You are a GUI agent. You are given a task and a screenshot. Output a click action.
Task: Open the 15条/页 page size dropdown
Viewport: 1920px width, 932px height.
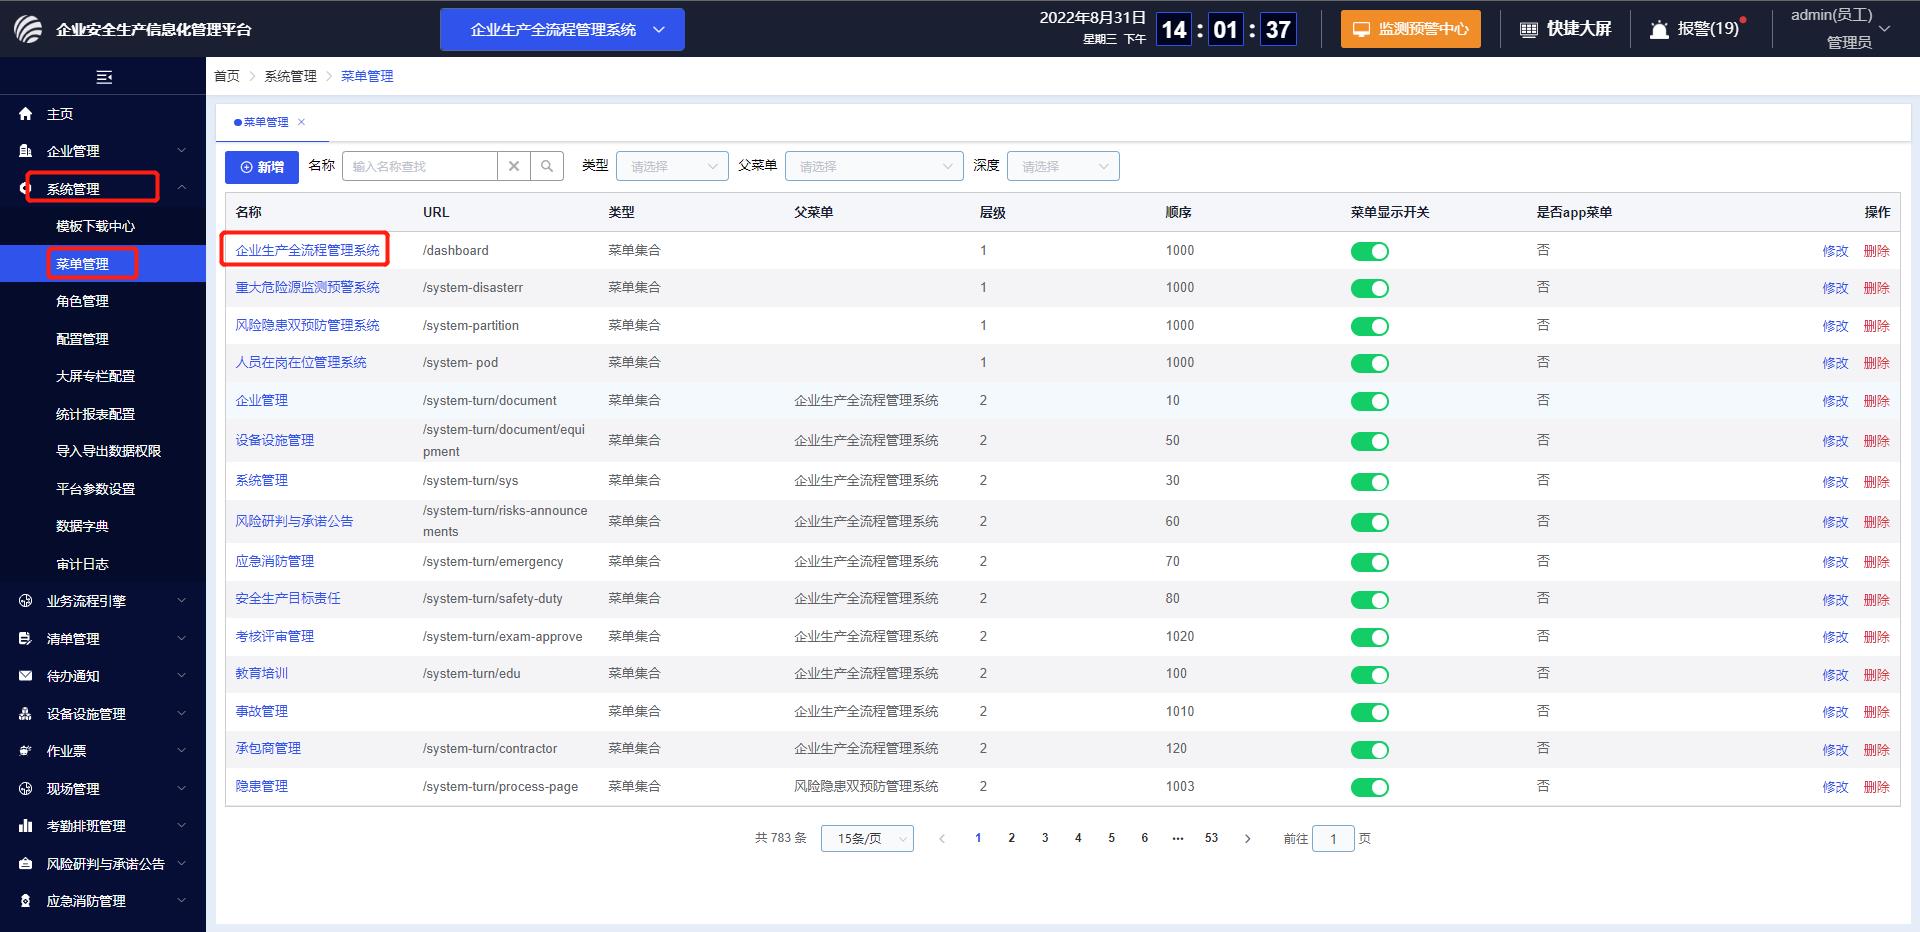pyautogui.click(x=867, y=839)
